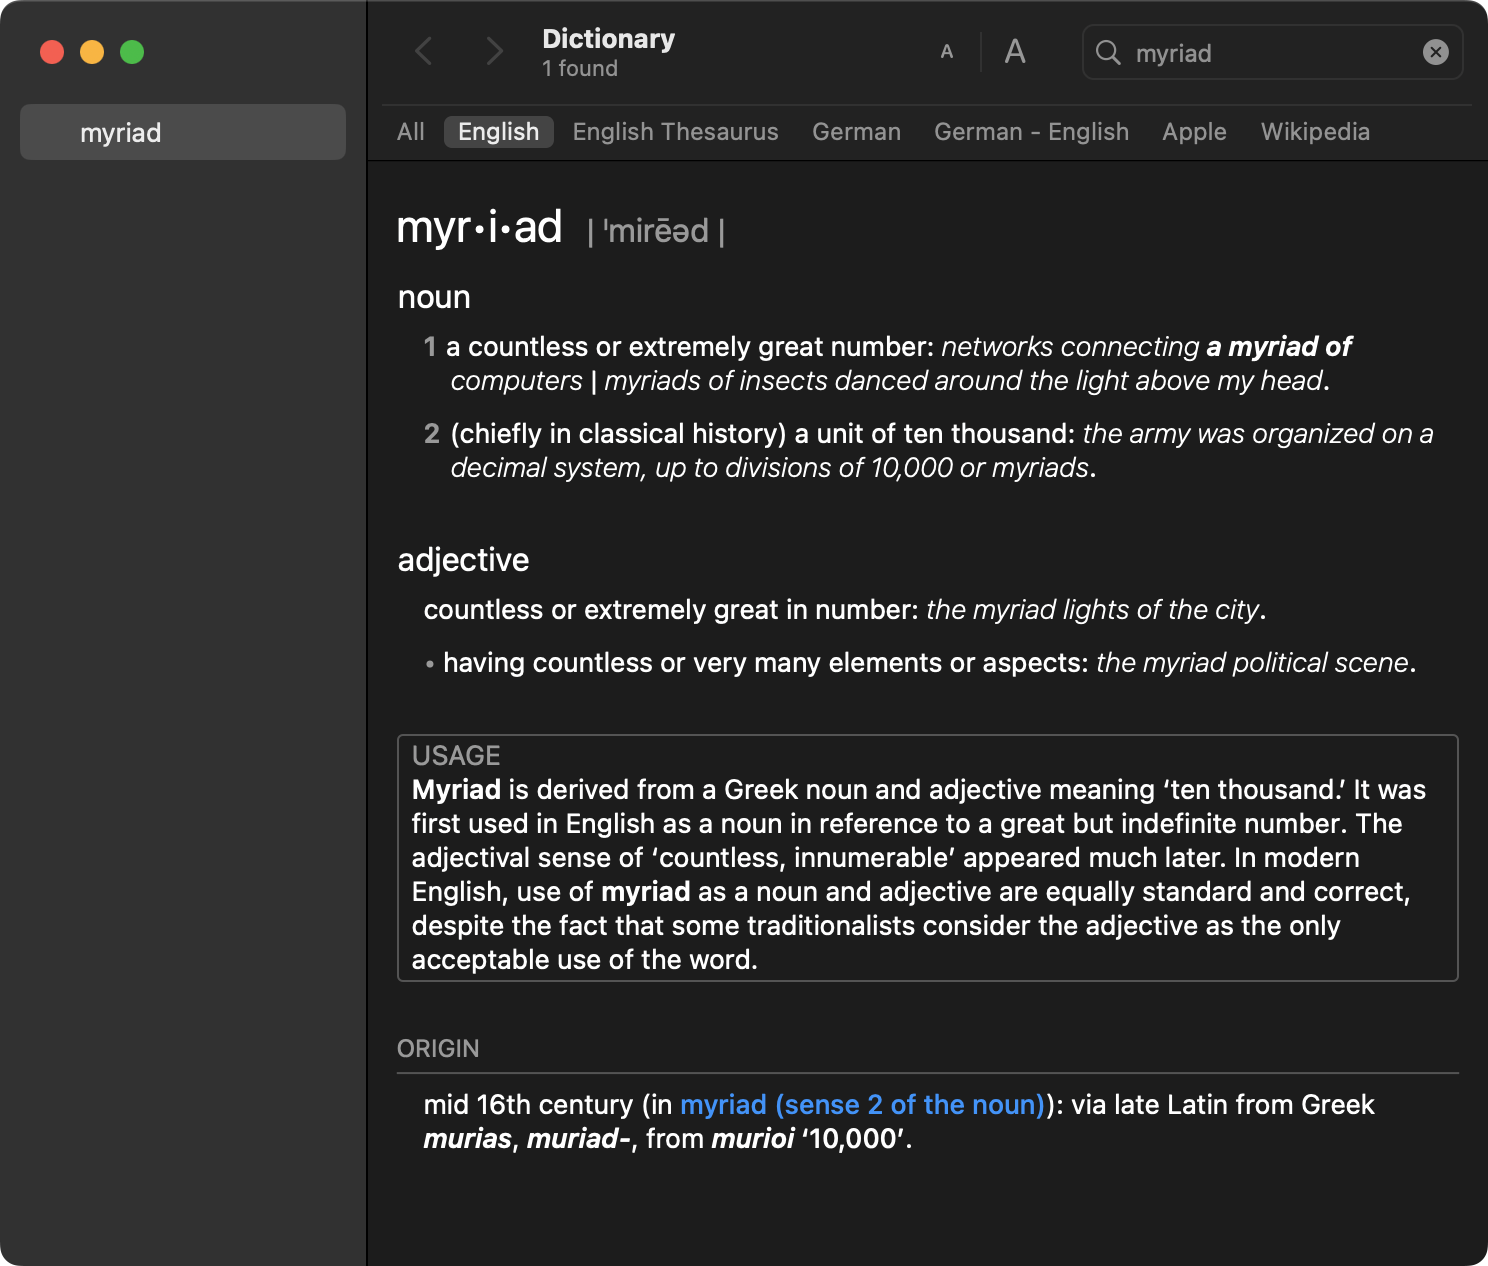Viewport: 1488px width, 1266px height.
Task: Decrease font size with small A
Action: [947, 52]
